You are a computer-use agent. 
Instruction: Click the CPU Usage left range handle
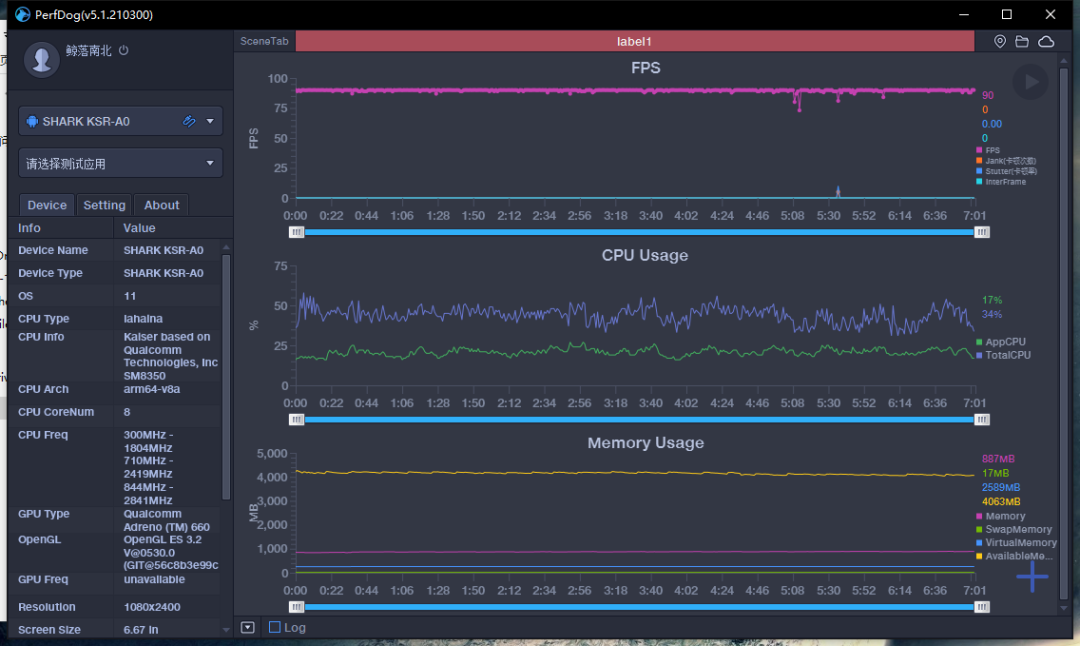click(x=296, y=420)
